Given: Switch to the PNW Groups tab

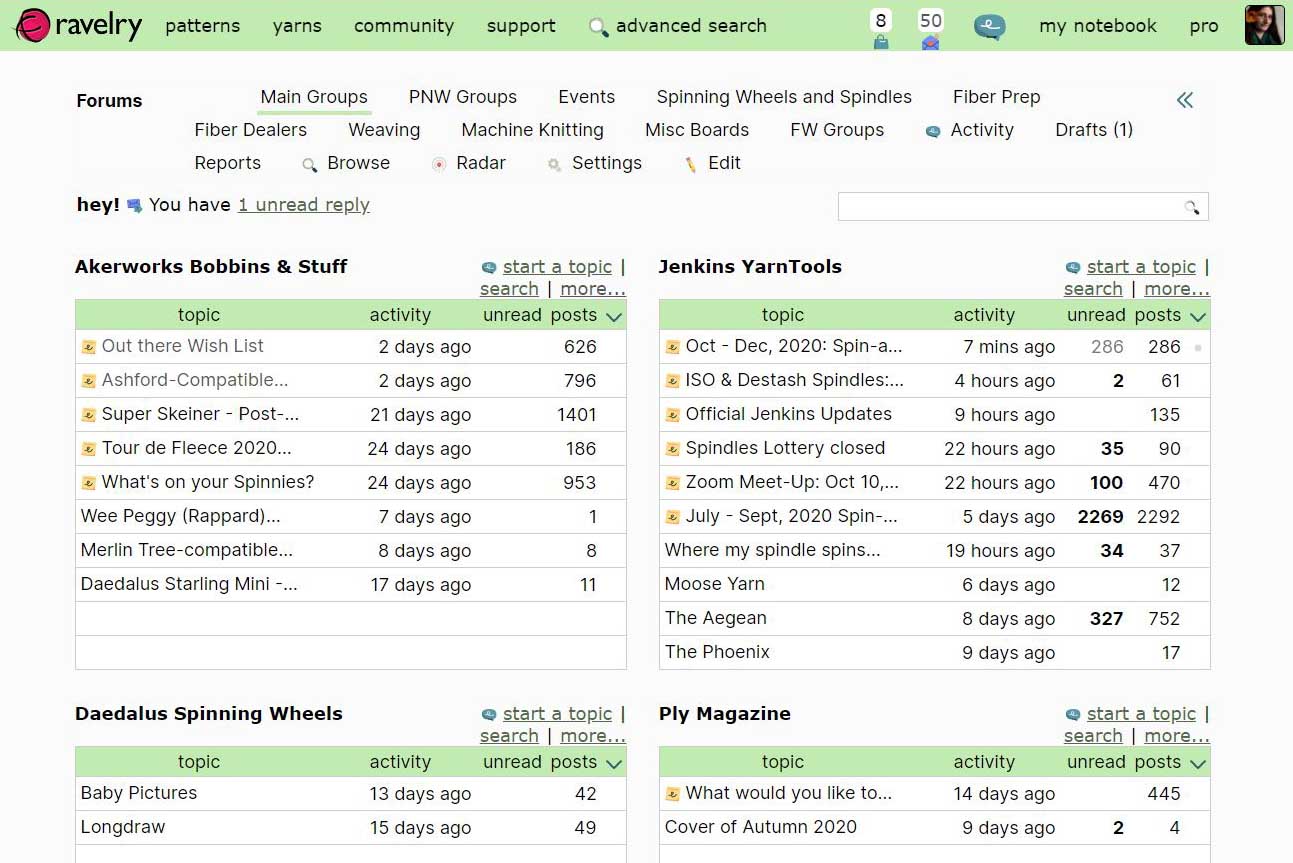Looking at the screenshot, I should point(462,97).
